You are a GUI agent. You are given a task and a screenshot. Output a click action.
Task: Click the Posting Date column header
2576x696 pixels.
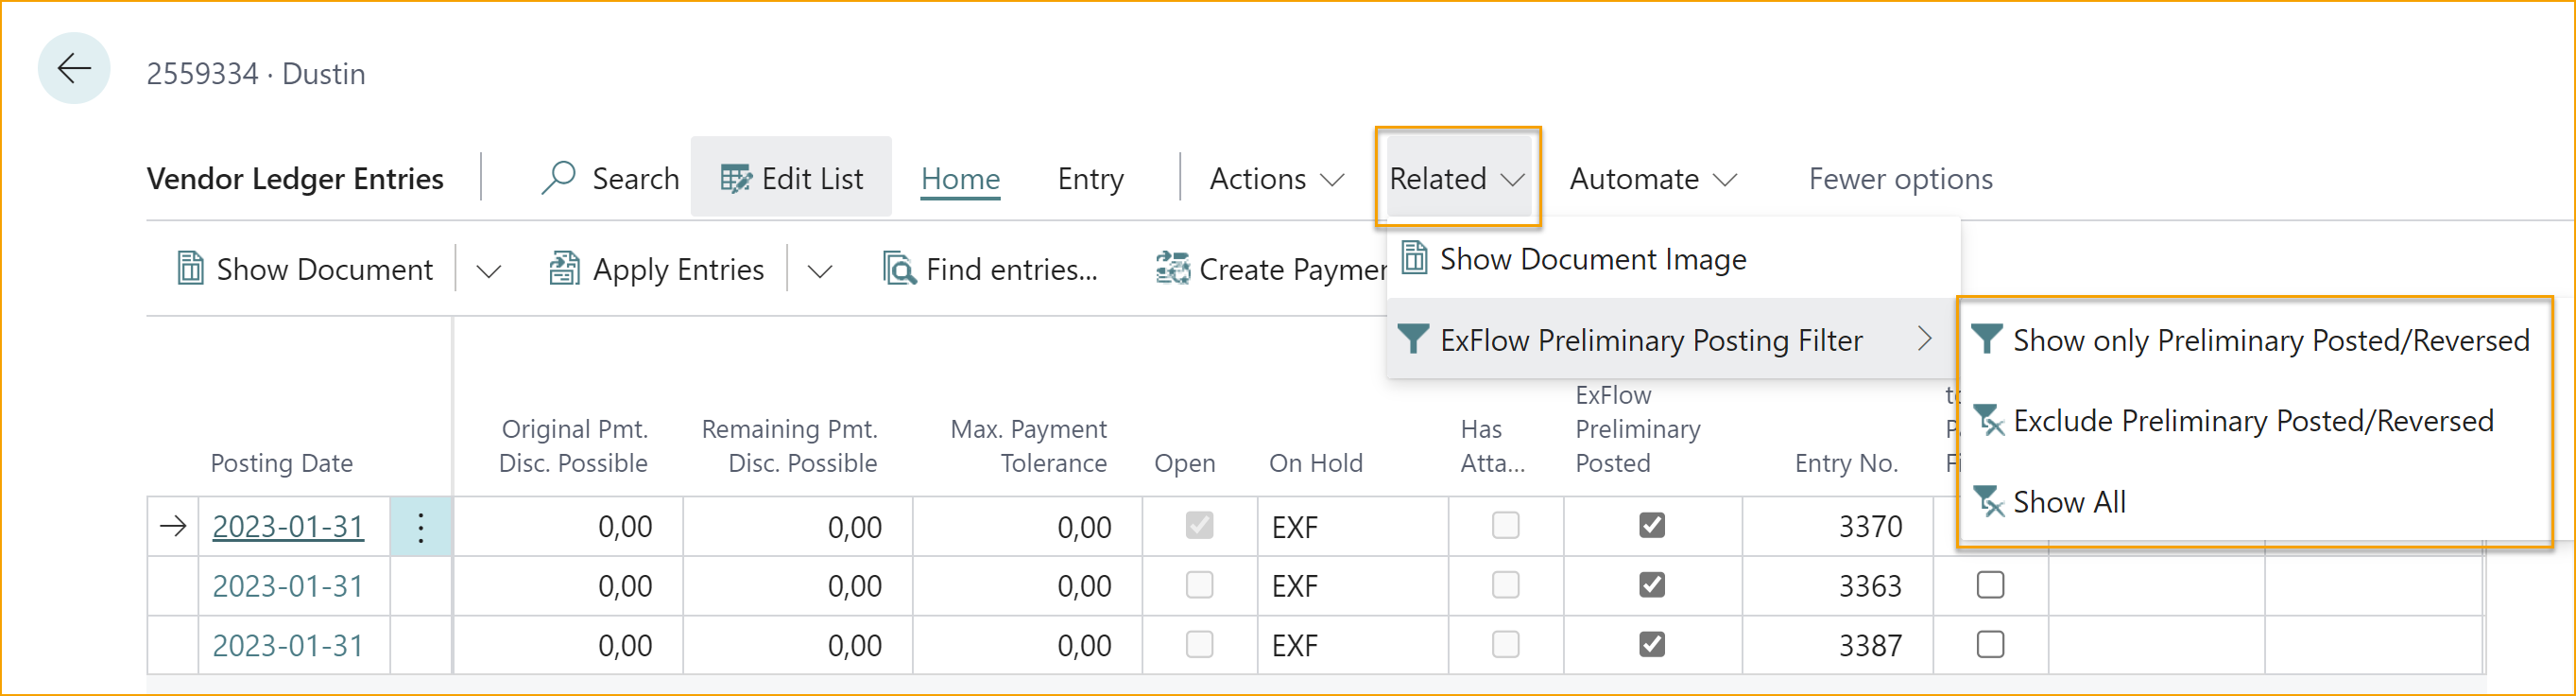coord(281,463)
